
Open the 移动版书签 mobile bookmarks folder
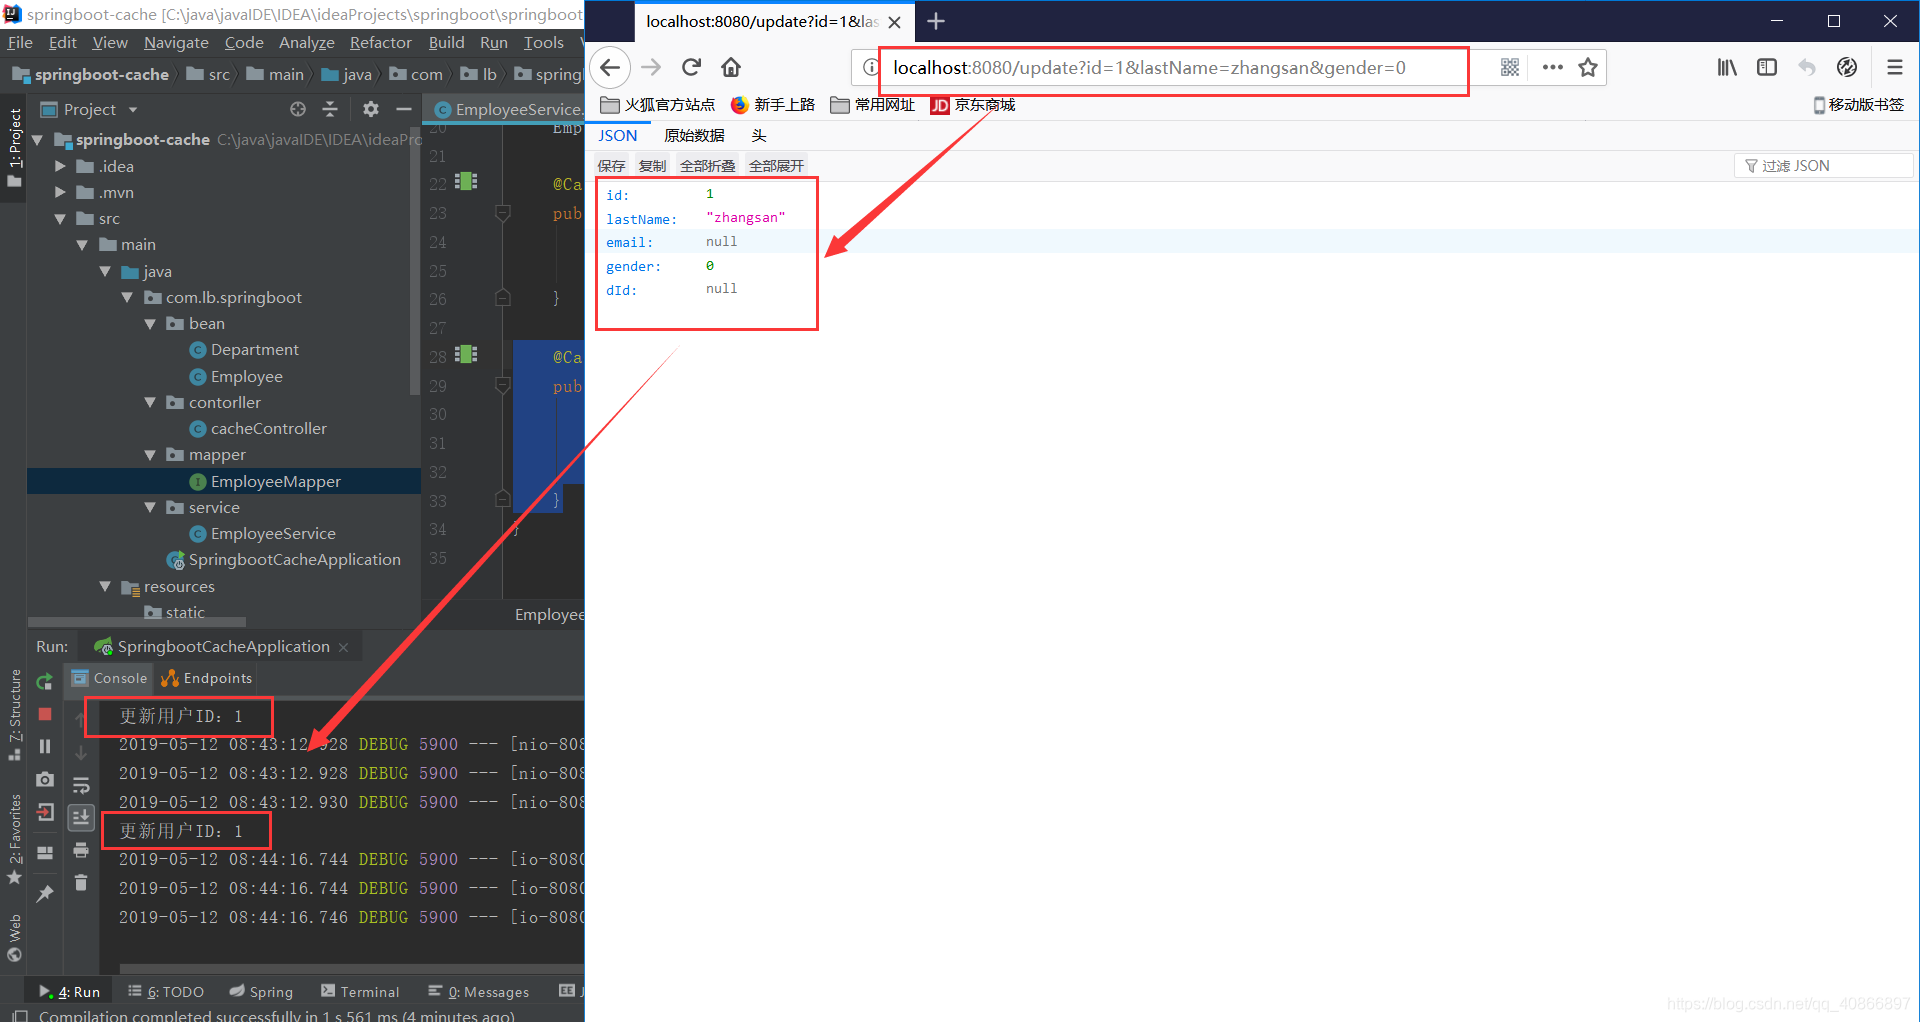pyautogui.click(x=1858, y=105)
